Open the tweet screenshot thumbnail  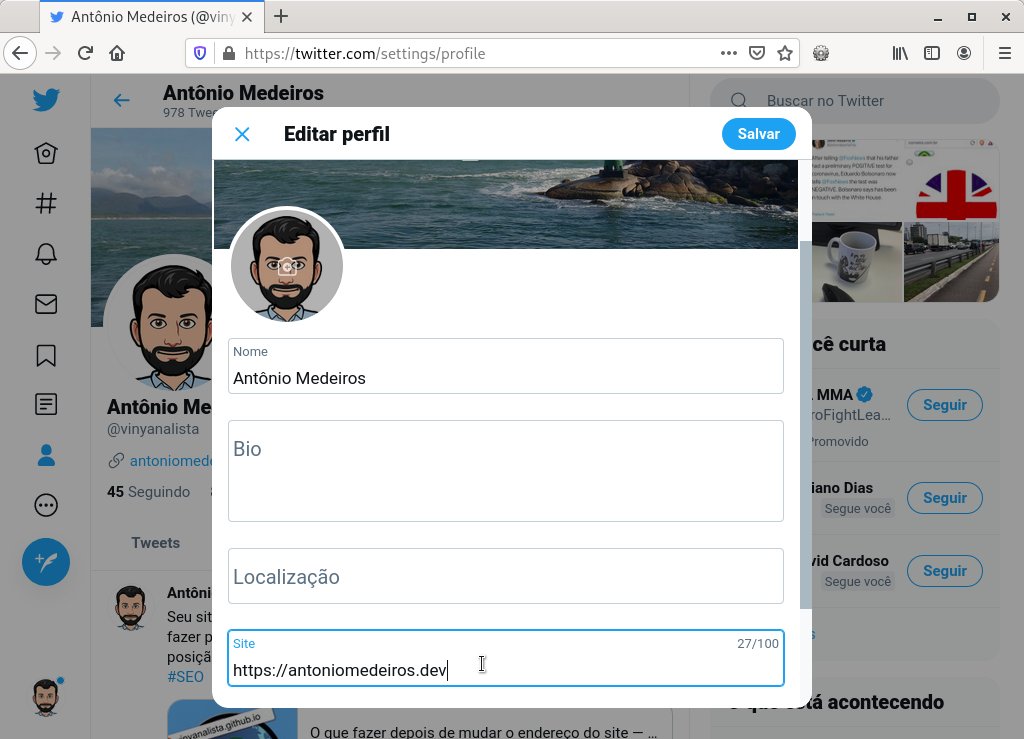[x=857, y=180]
